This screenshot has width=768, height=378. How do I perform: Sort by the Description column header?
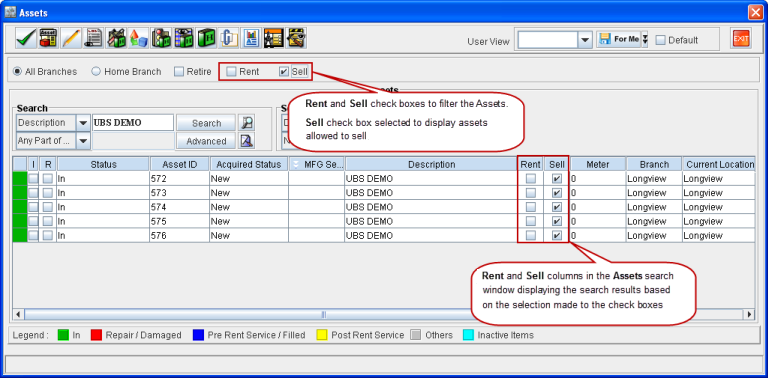(x=432, y=165)
